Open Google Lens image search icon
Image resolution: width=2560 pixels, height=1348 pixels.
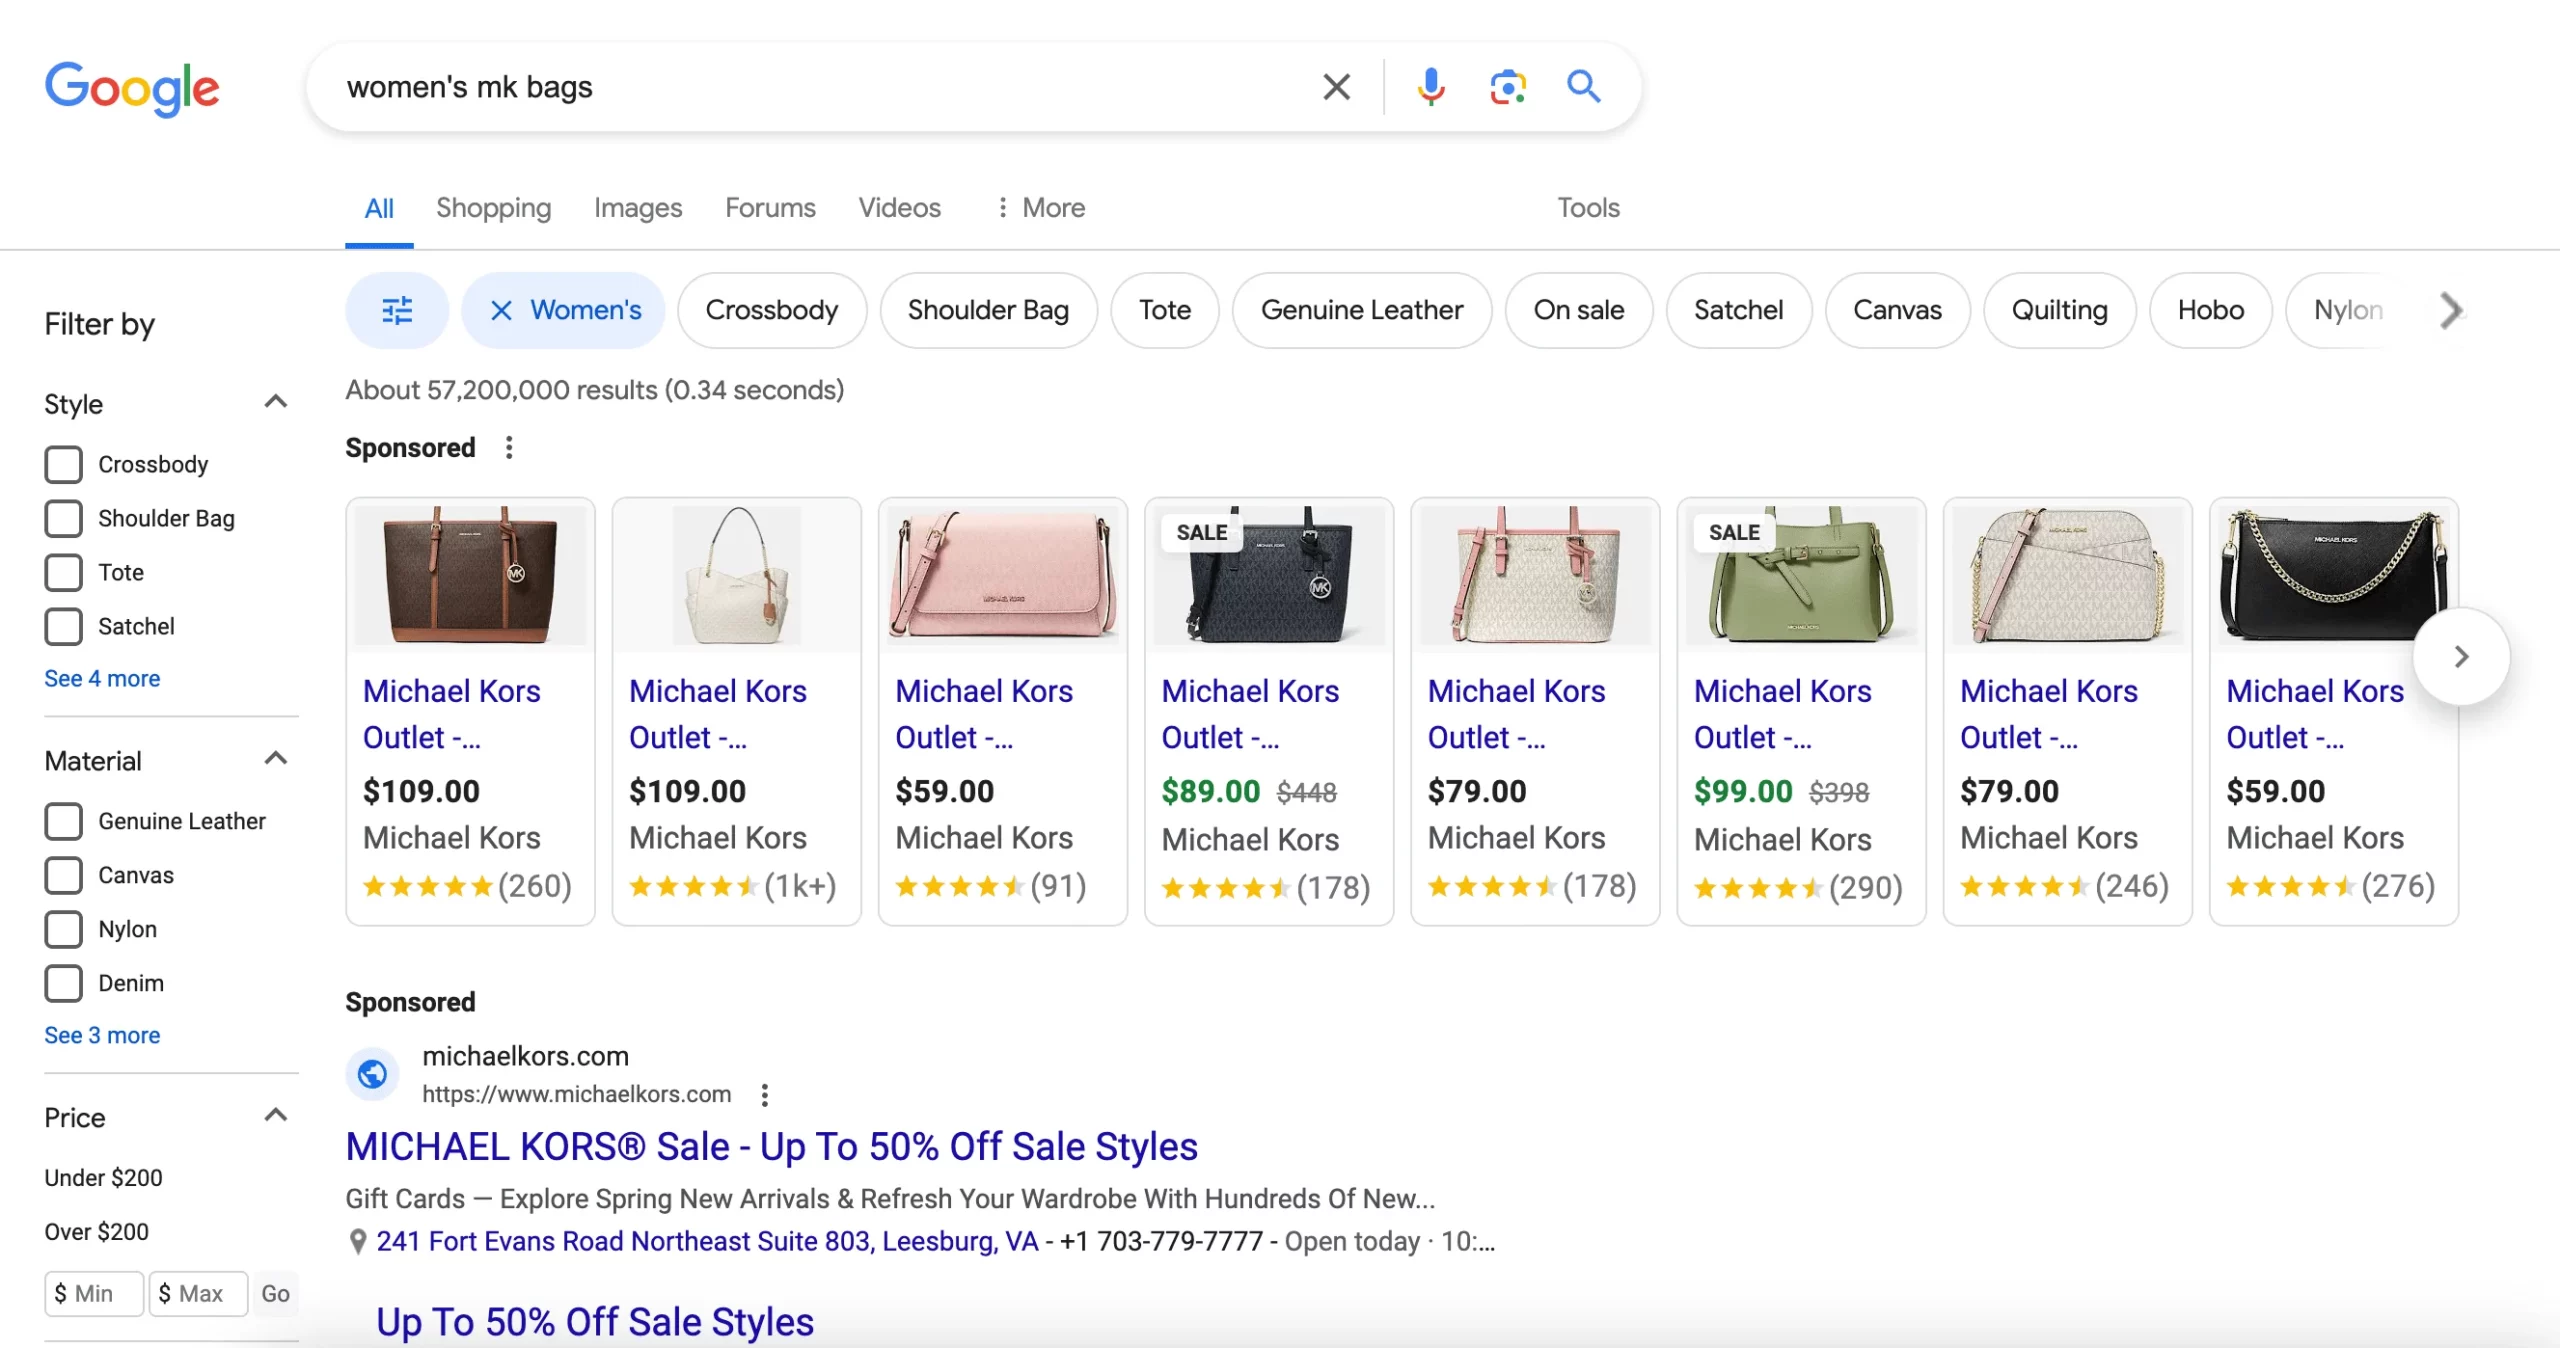1507,87
